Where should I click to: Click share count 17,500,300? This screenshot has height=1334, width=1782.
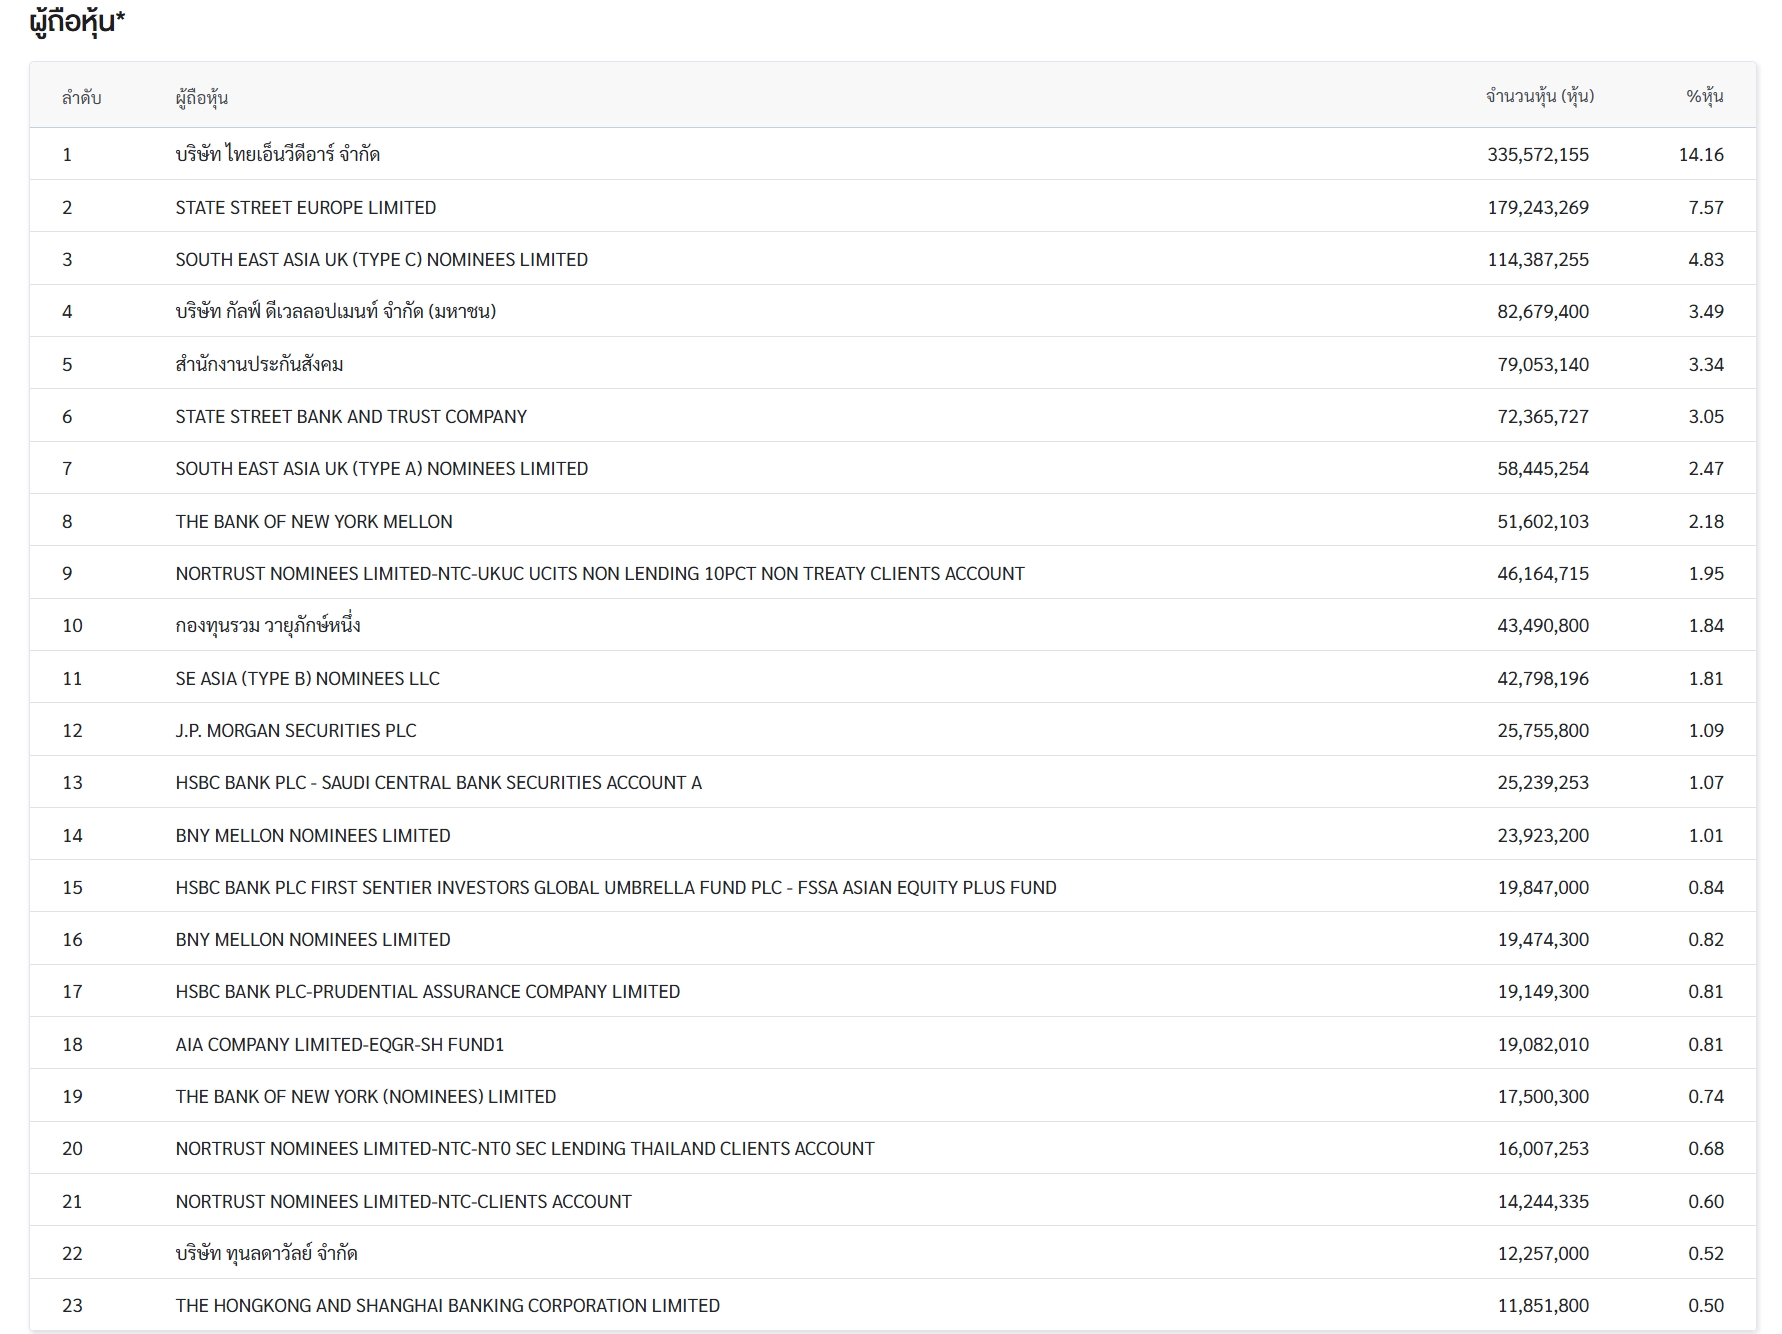tap(1543, 1096)
